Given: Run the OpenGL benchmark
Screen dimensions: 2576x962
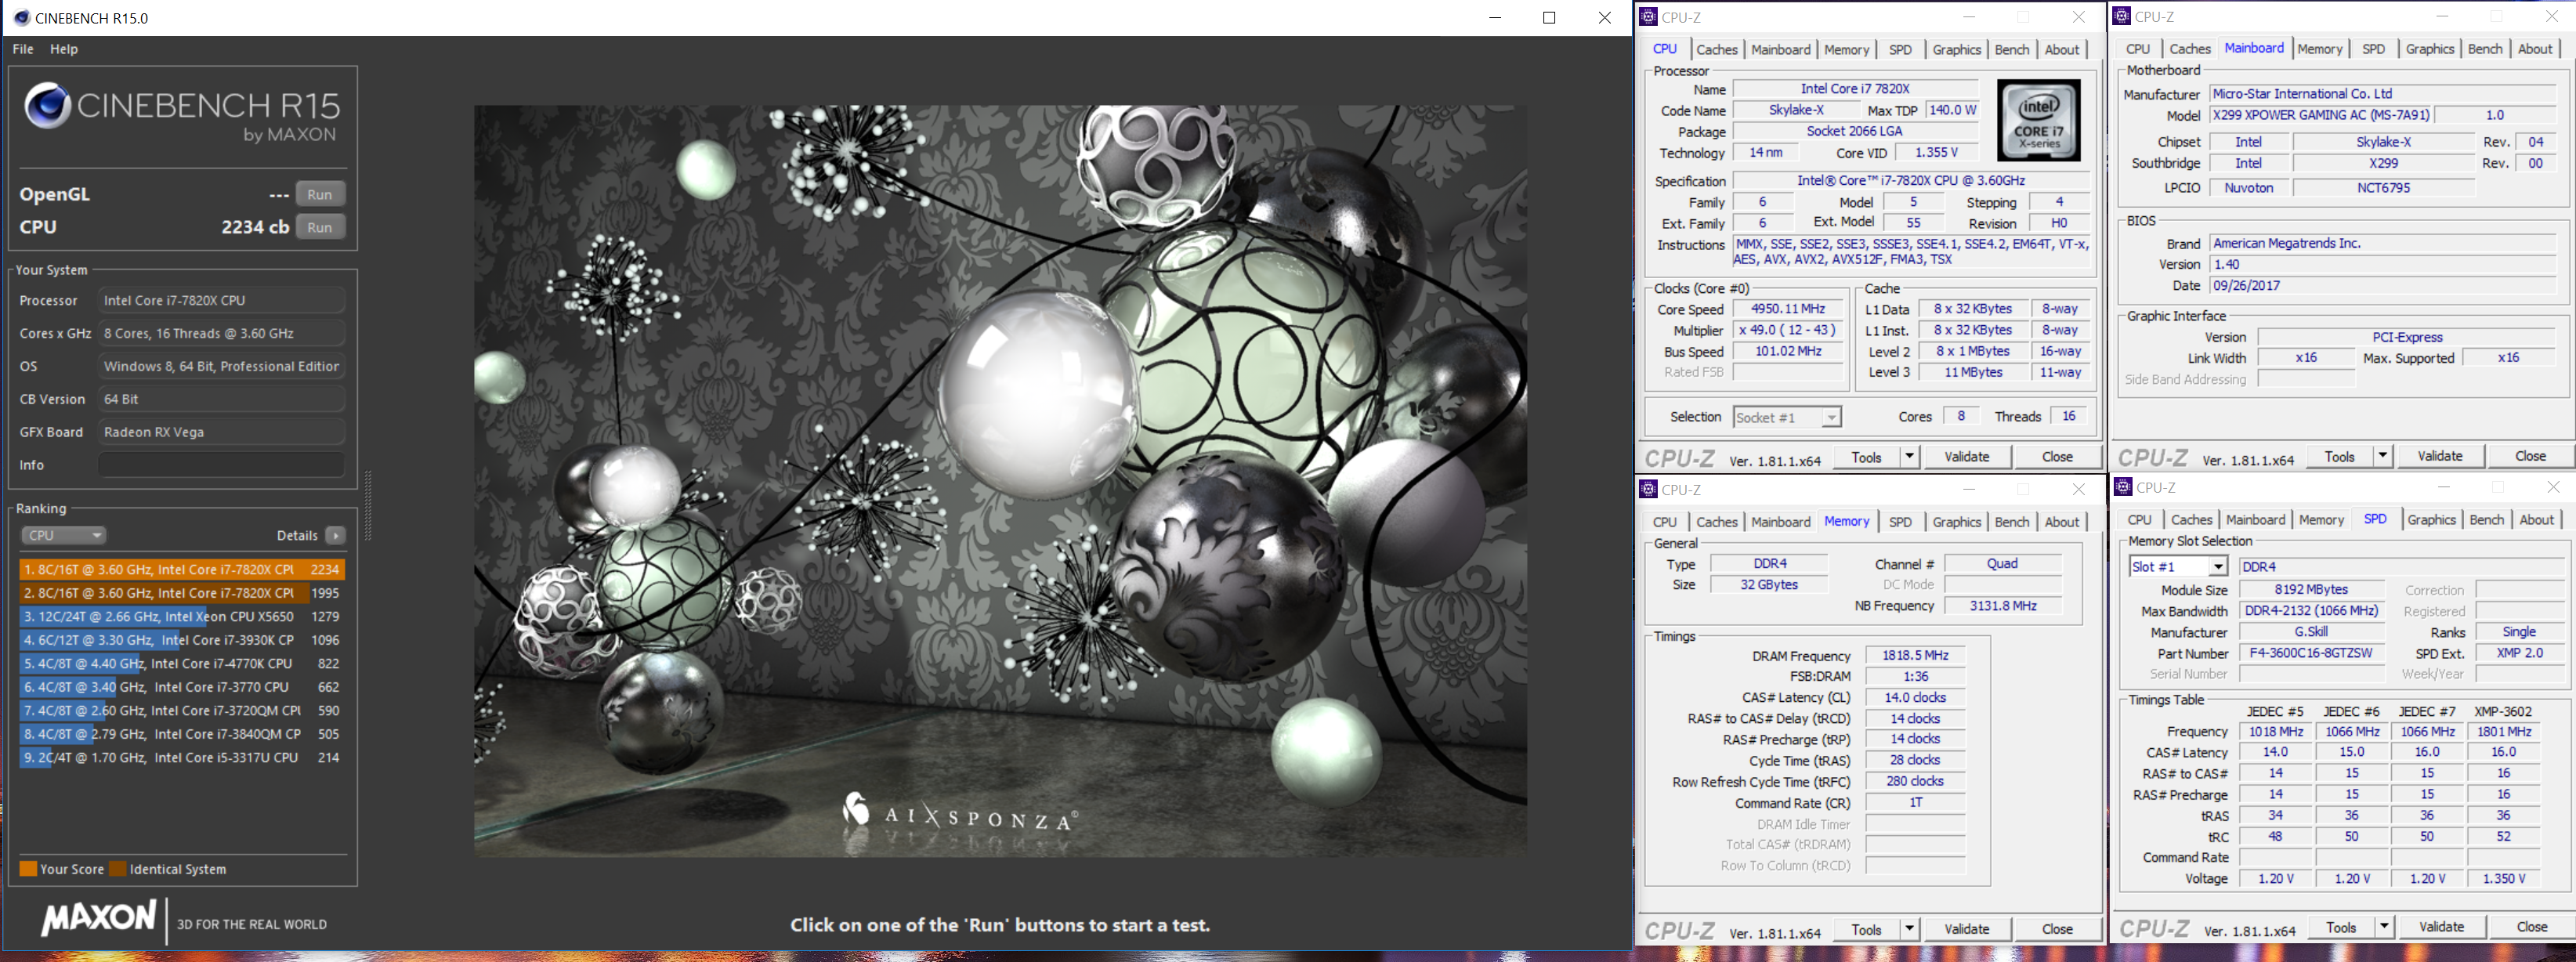Looking at the screenshot, I should click(320, 194).
